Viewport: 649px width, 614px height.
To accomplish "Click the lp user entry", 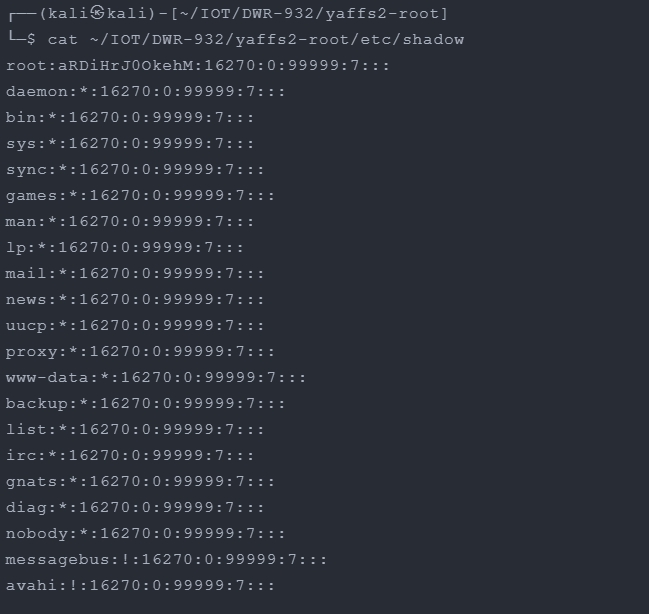I will (x=125, y=248).
